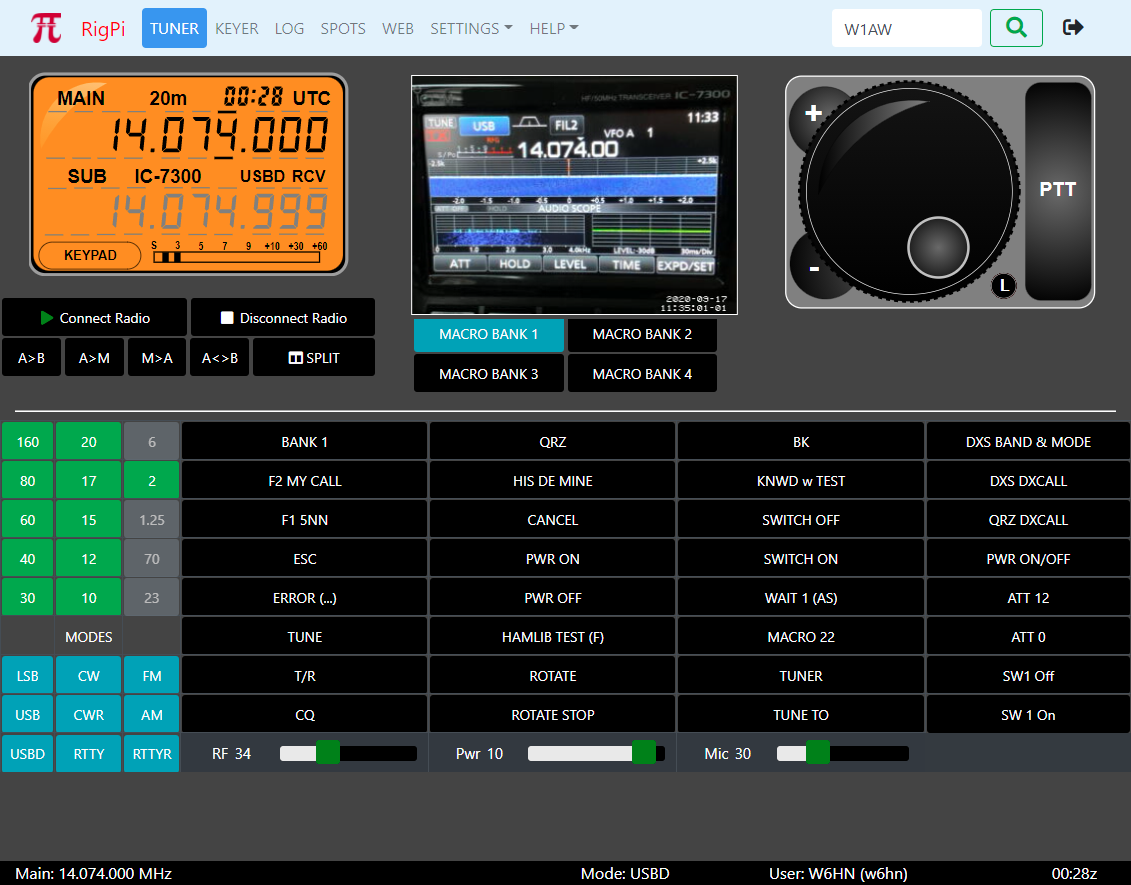
Task: Switch to the KEYER tab
Action: click(x=237, y=29)
